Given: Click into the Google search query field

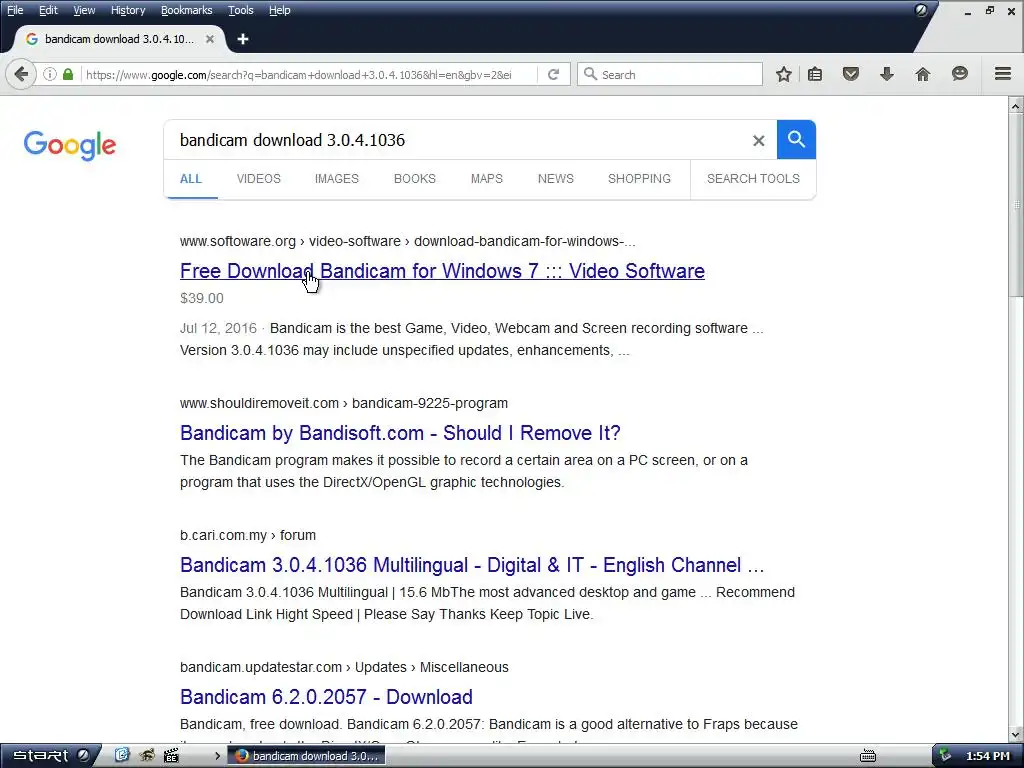Looking at the screenshot, I should 457,140.
